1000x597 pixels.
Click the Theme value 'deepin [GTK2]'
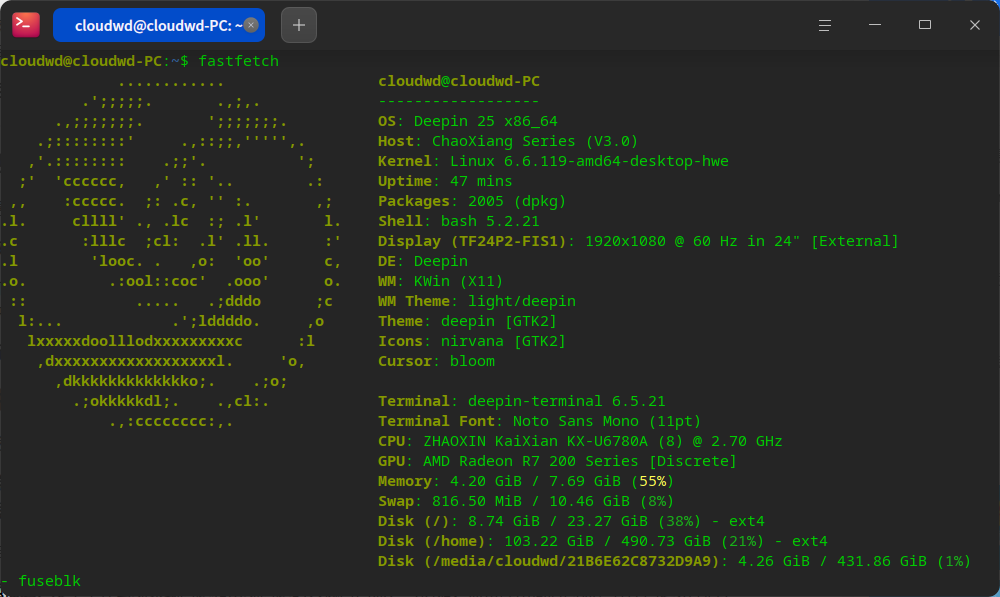[x=499, y=321]
